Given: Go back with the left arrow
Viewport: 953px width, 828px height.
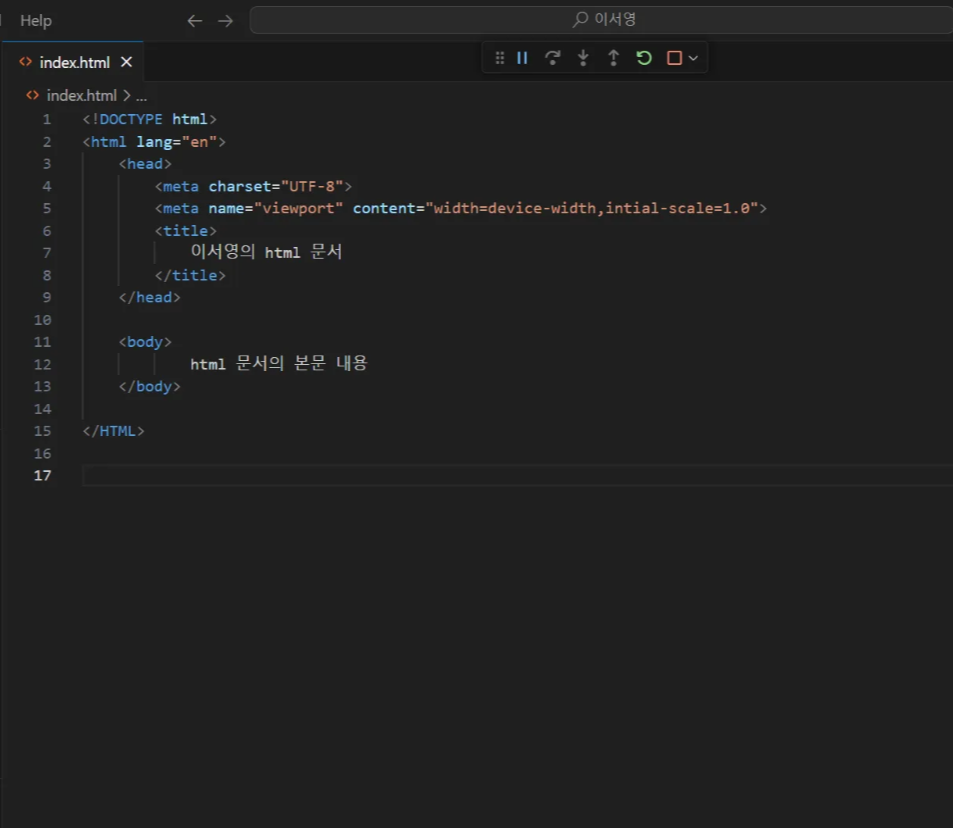Looking at the screenshot, I should (194, 21).
